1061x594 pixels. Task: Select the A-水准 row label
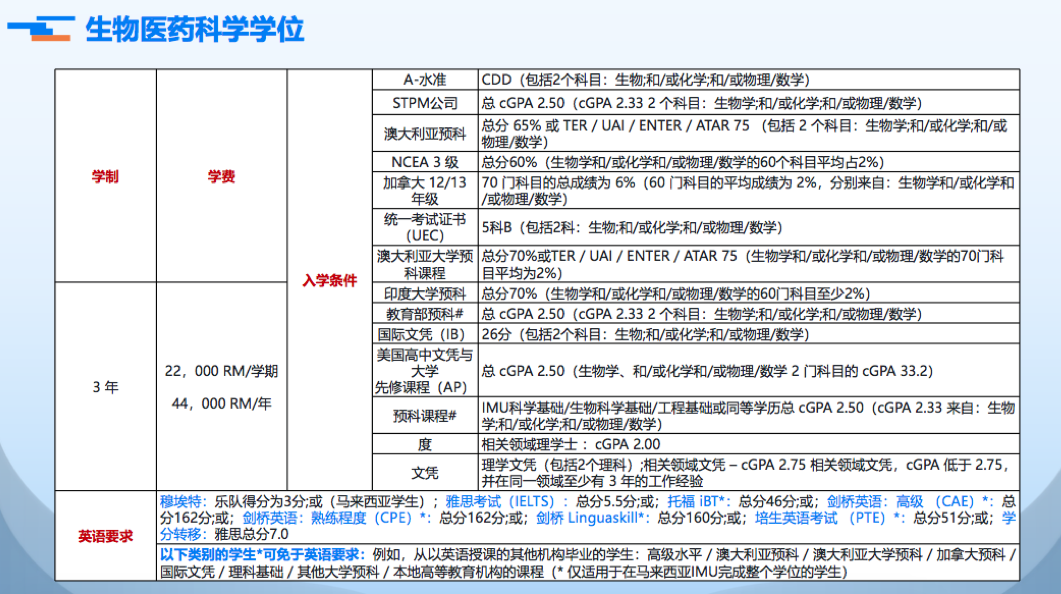(x=425, y=80)
